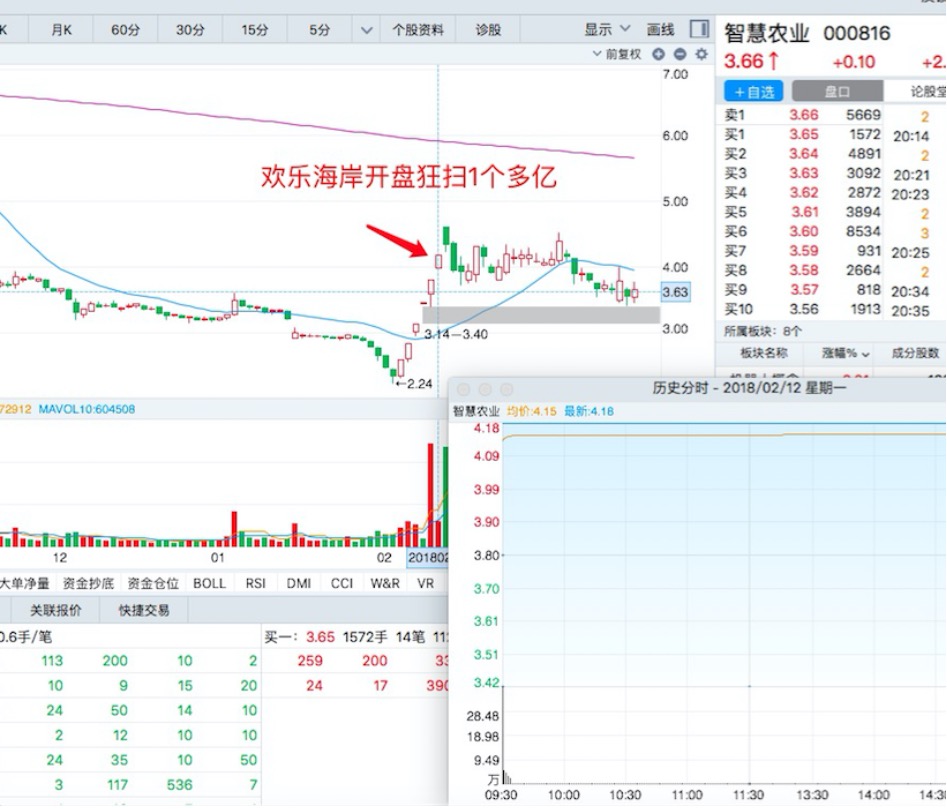
Task: Click the 画线 drawing tool button
Action: [661, 29]
